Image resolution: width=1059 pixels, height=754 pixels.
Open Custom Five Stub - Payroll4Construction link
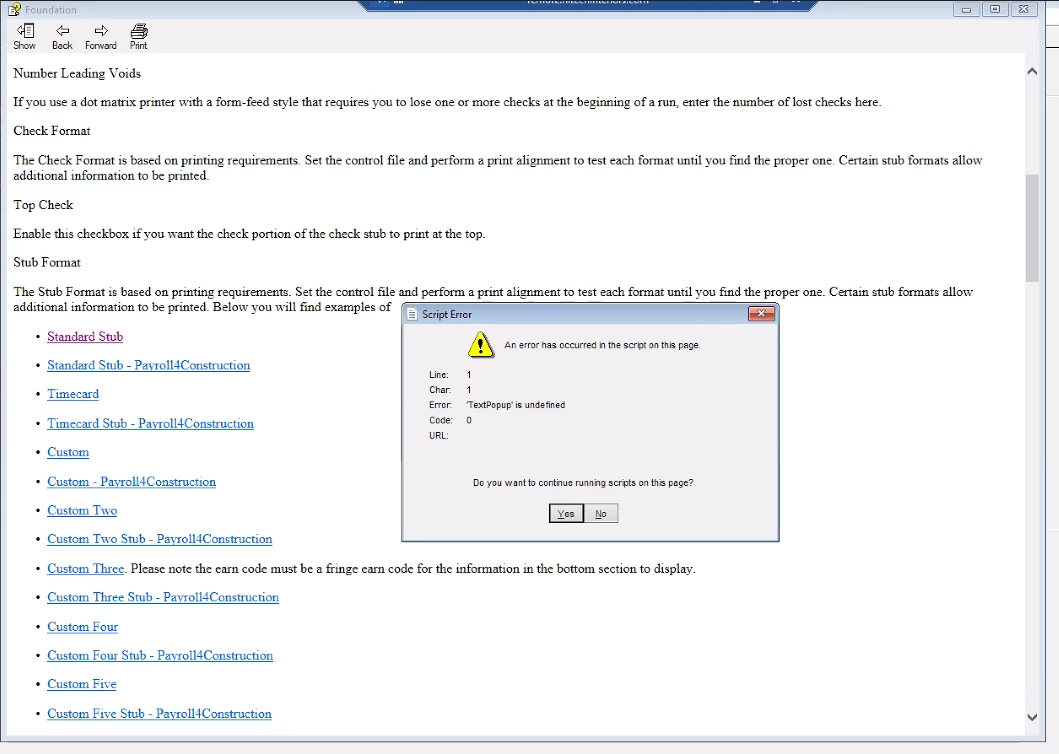click(159, 713)
